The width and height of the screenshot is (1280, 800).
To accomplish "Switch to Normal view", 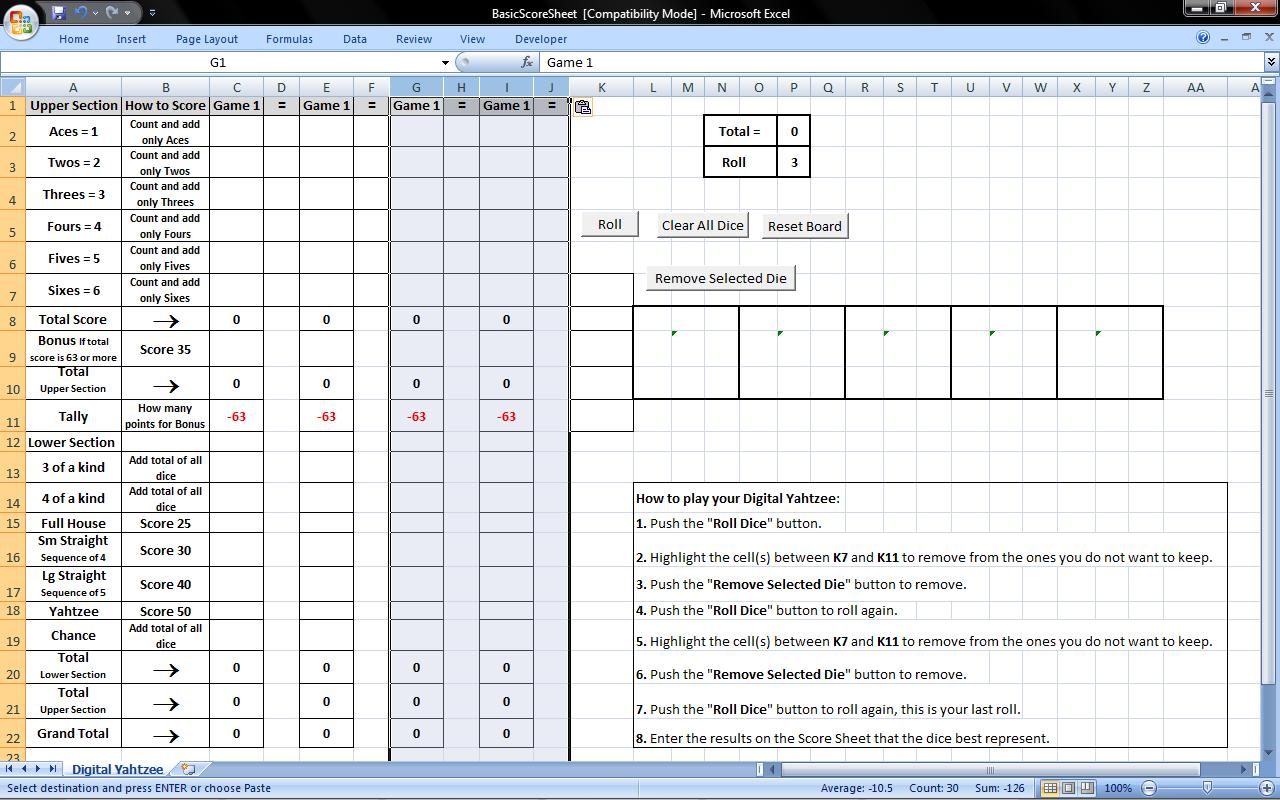I will click(x=1049, y=788).
